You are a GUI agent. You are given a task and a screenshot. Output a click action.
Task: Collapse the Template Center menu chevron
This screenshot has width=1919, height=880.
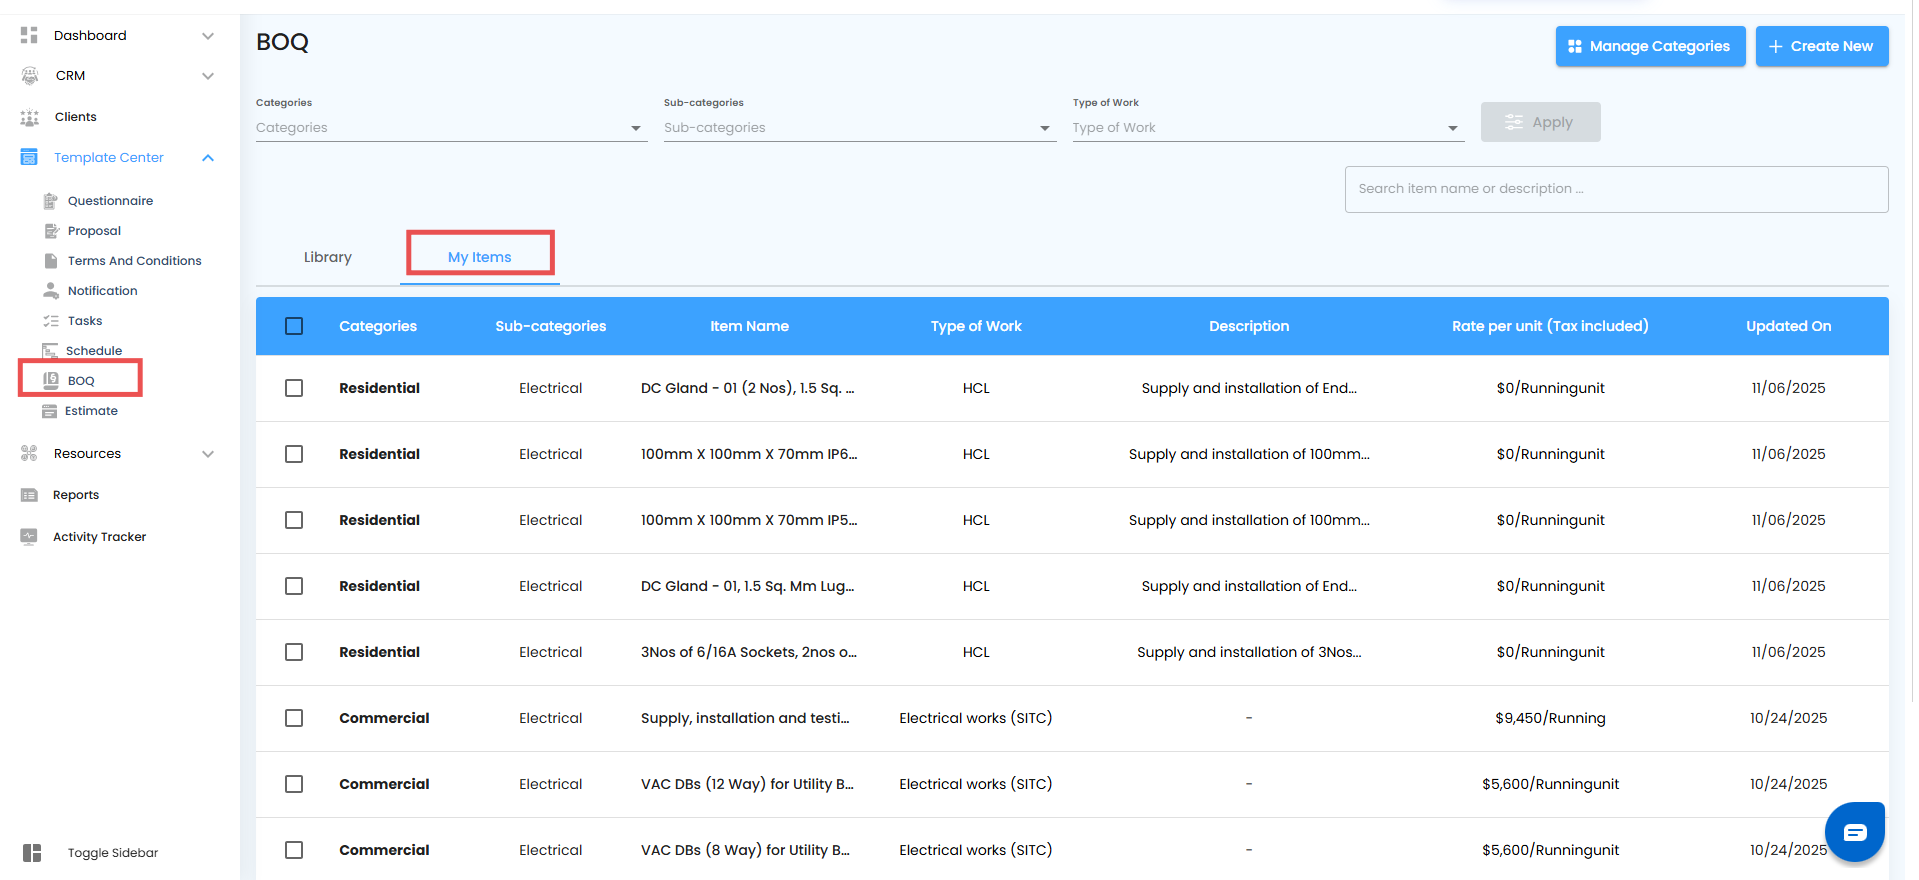208,158
